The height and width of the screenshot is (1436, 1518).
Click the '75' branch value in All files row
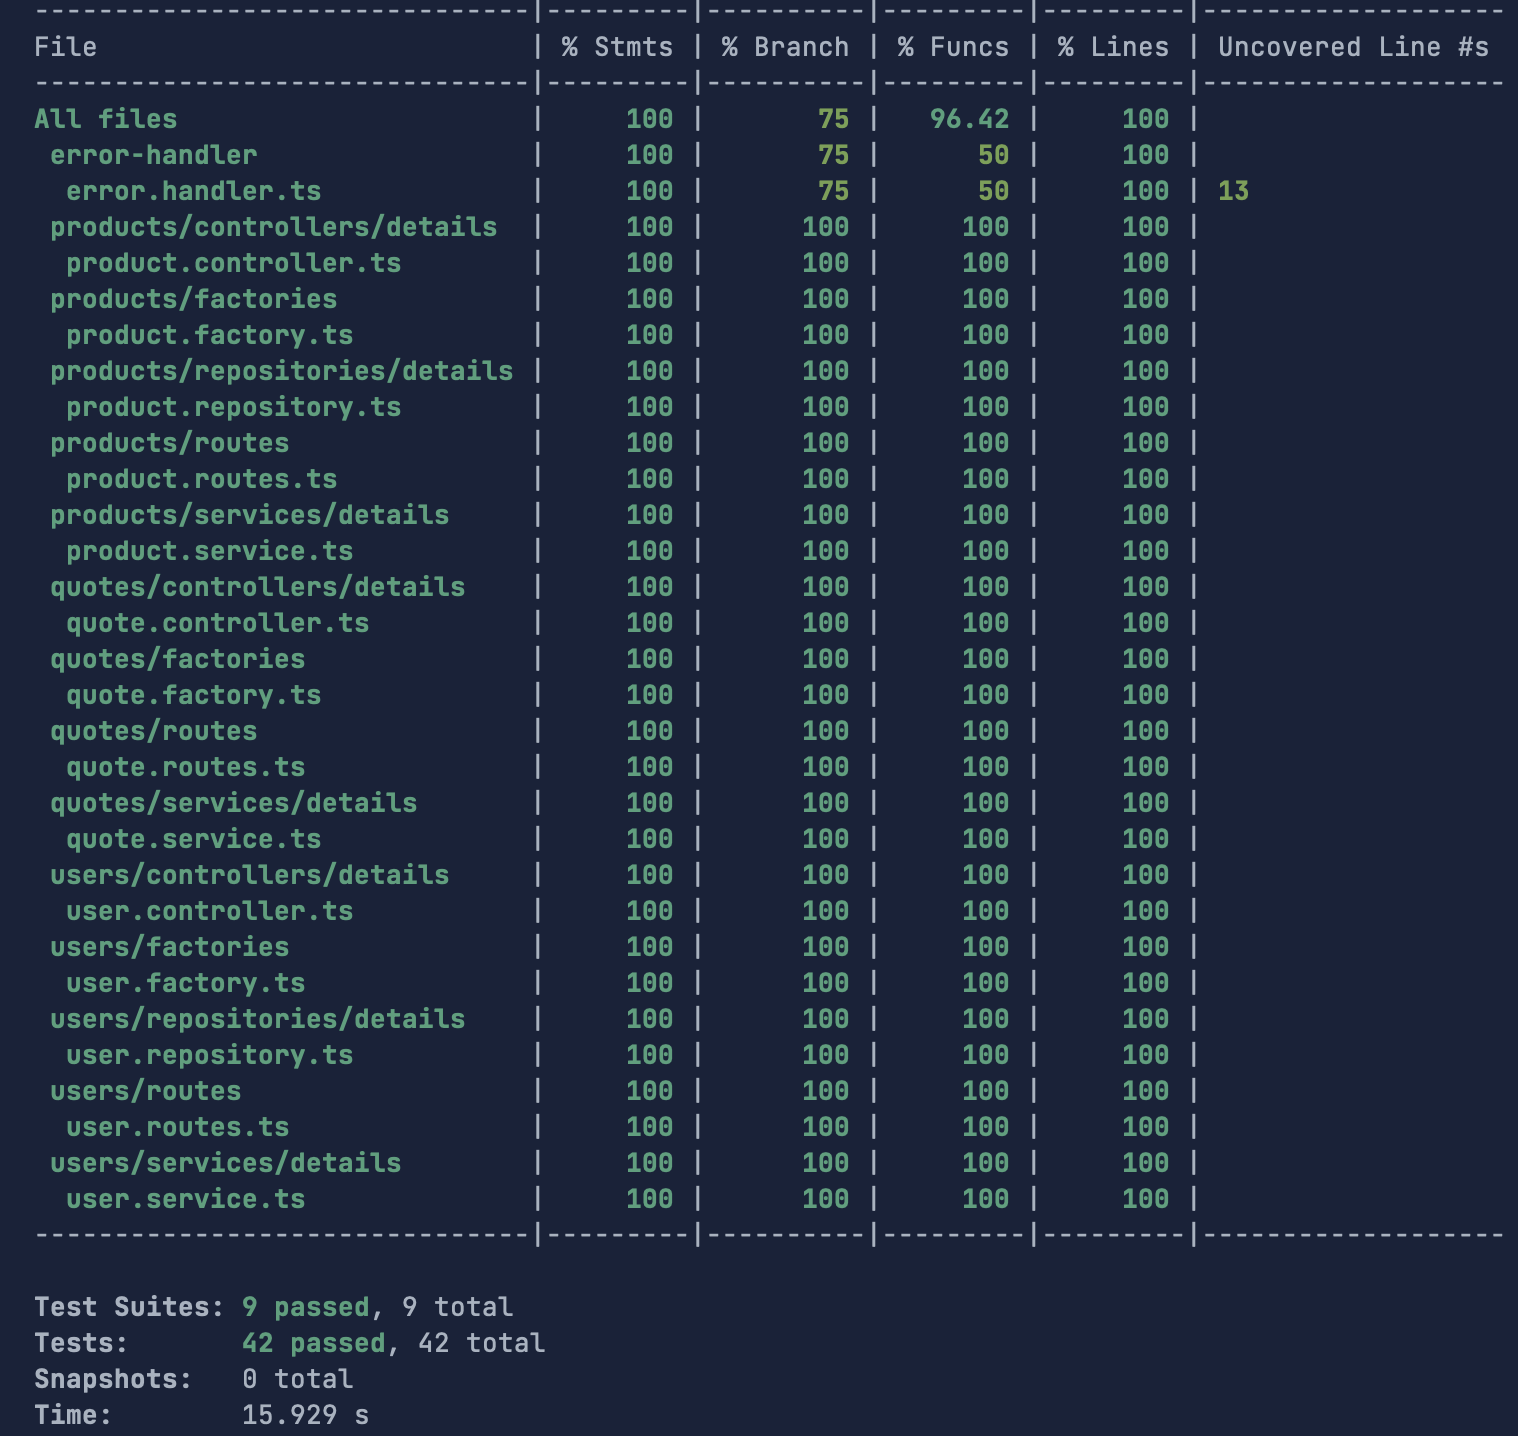tap(833, 119)
